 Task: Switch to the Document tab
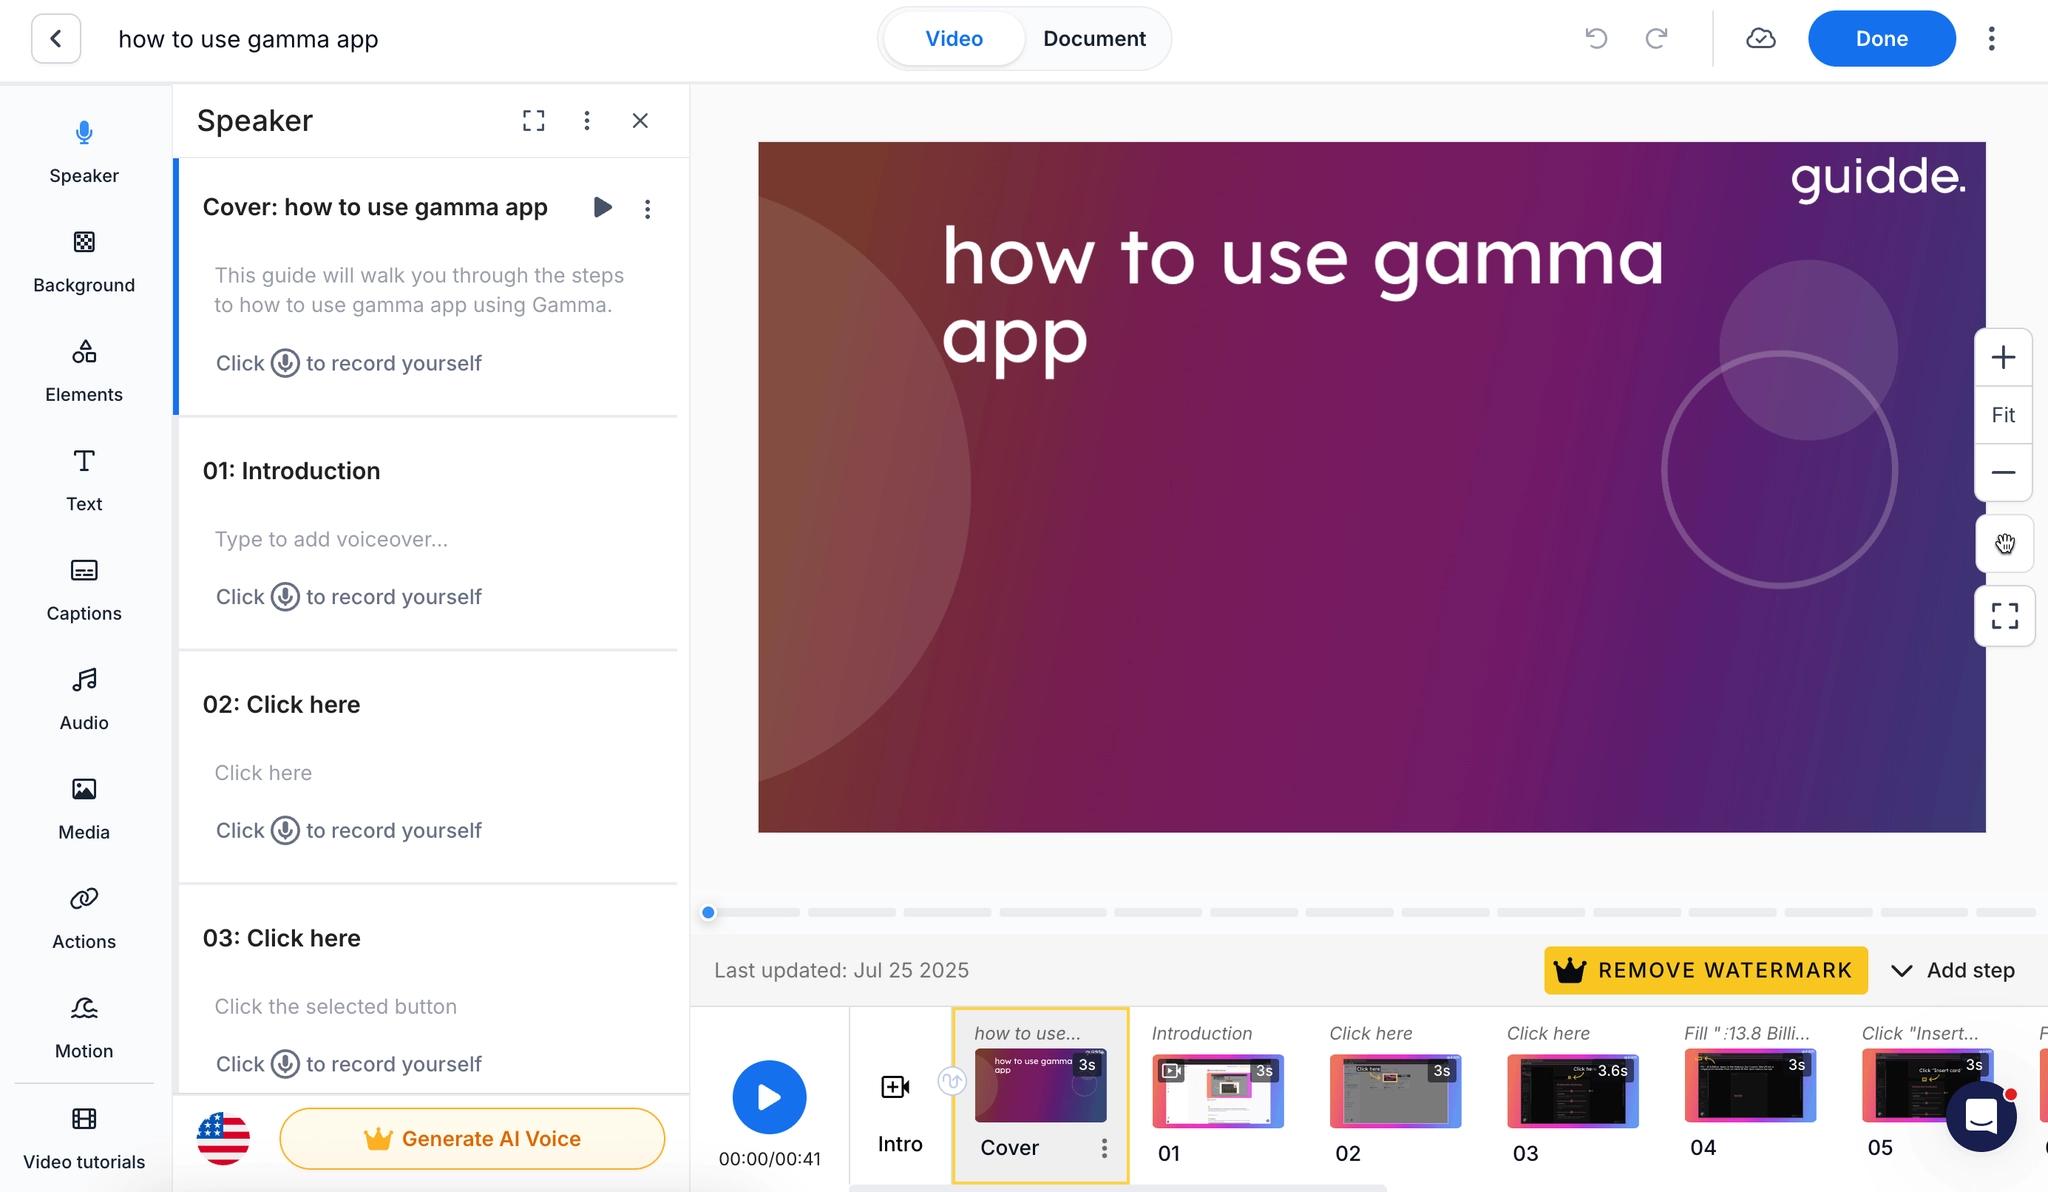click(x=1094, y=39)
